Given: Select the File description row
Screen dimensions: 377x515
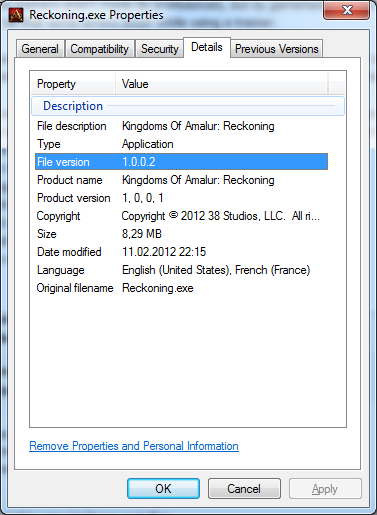Looking at the screenshot, I should click(181, 126).
